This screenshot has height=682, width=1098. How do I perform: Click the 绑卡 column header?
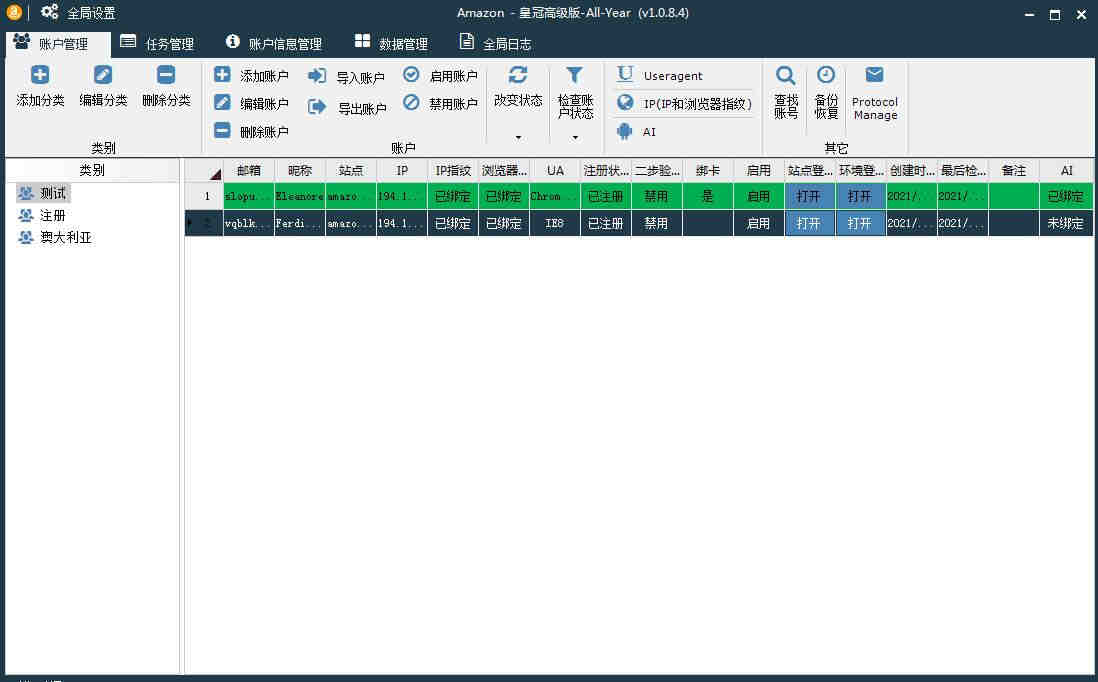tap(708, 170)
